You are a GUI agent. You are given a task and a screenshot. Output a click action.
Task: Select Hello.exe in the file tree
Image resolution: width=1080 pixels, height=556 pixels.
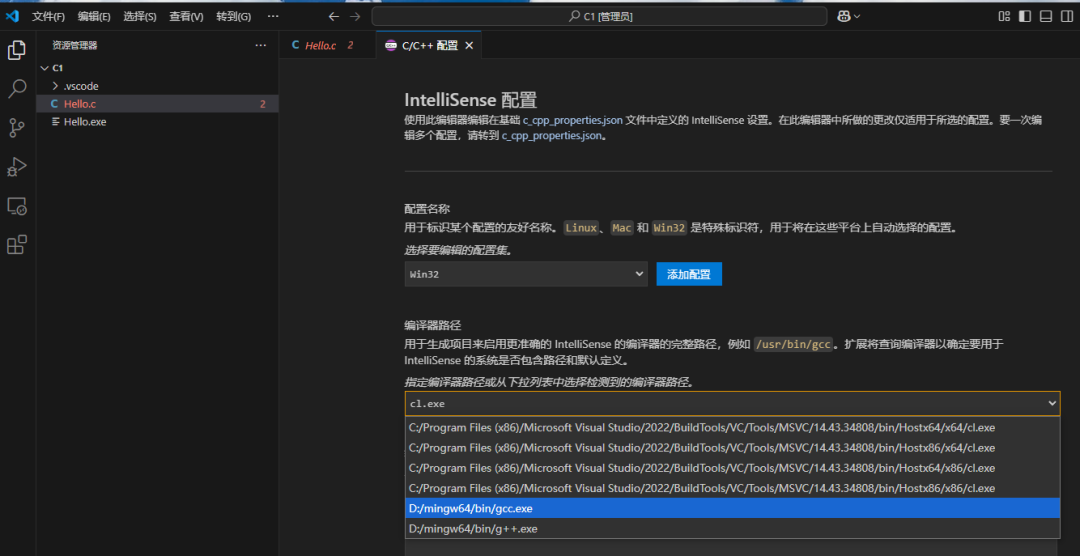pyautogui.click(x=158, y=121)
